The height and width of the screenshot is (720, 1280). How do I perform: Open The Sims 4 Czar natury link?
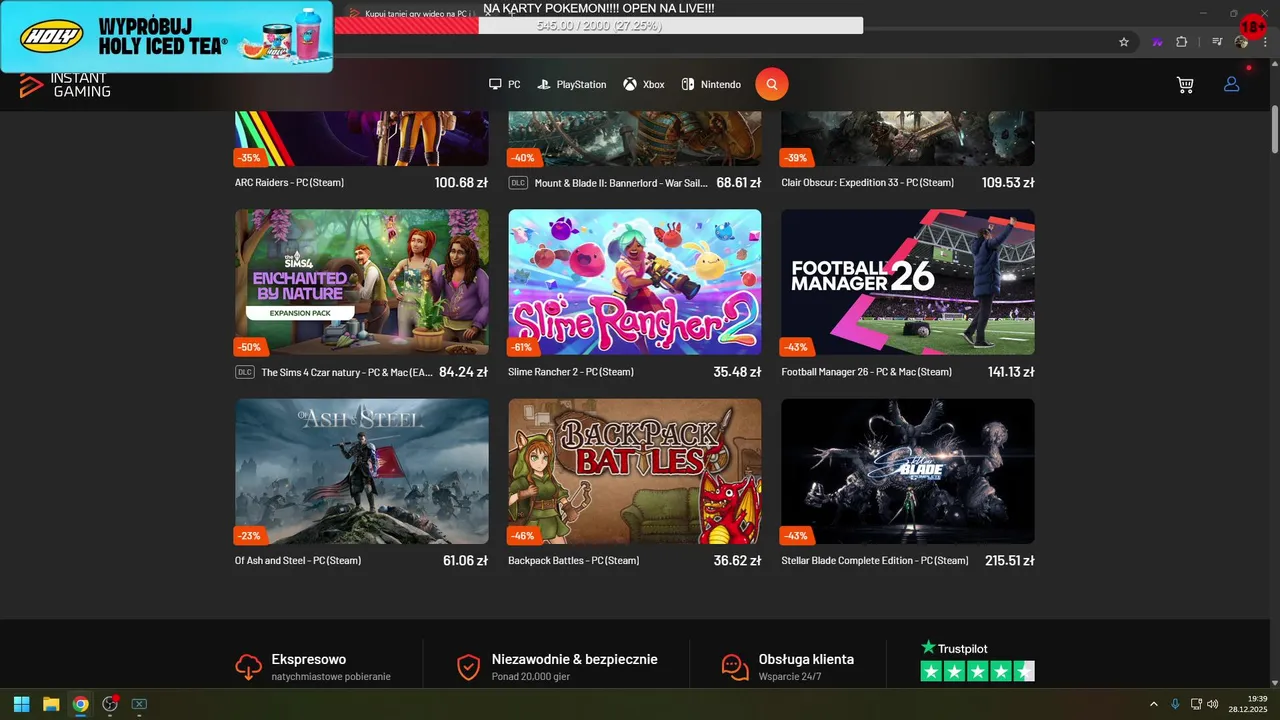pos(347,372)
